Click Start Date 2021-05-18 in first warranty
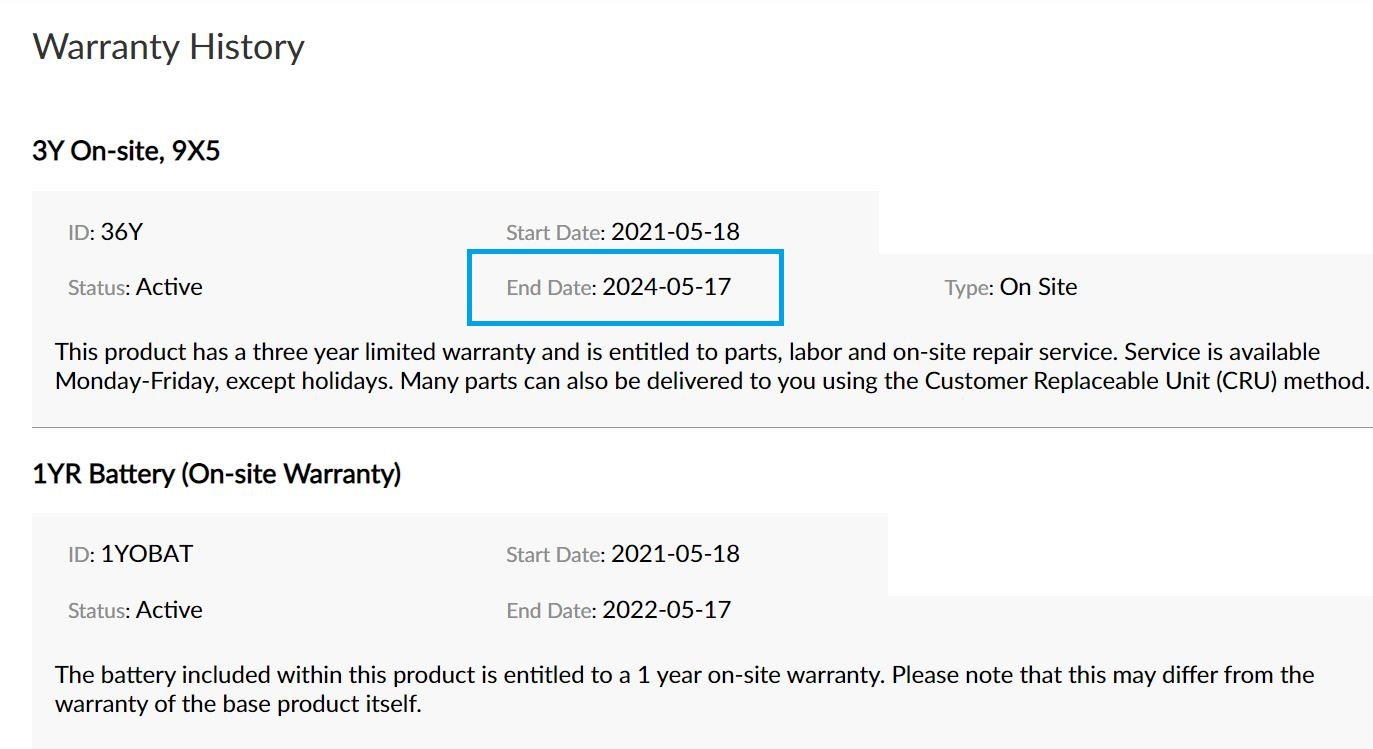This screenshot has width=1373, height=749. (x=675, y=232)
